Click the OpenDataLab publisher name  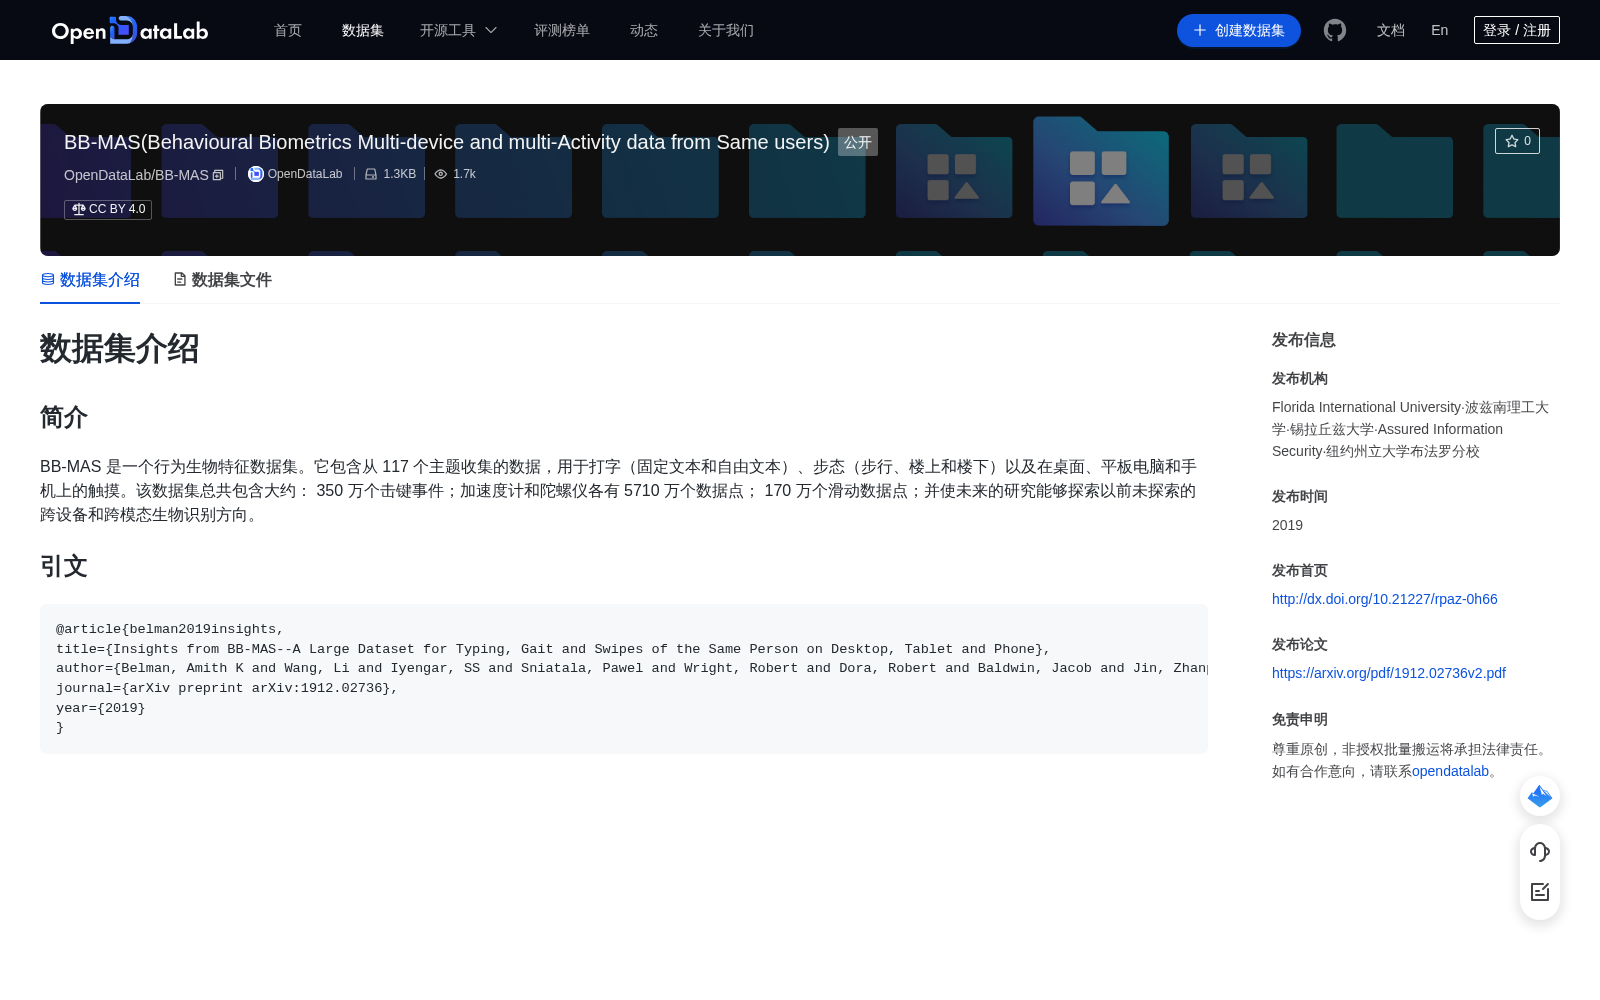(x=305, y=174)
